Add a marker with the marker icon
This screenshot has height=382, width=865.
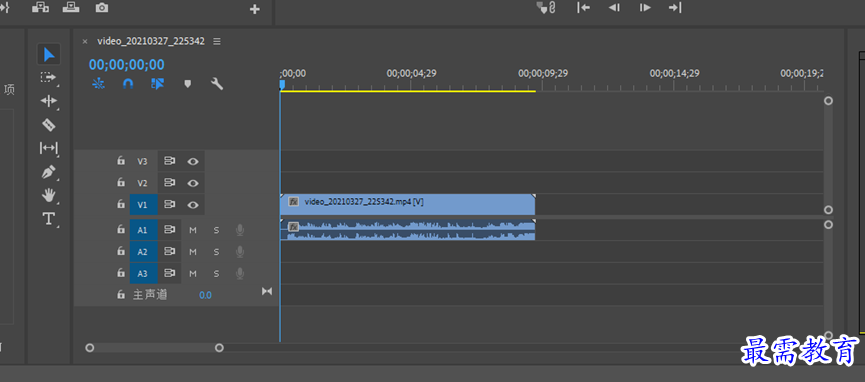(x=188, y=84)
